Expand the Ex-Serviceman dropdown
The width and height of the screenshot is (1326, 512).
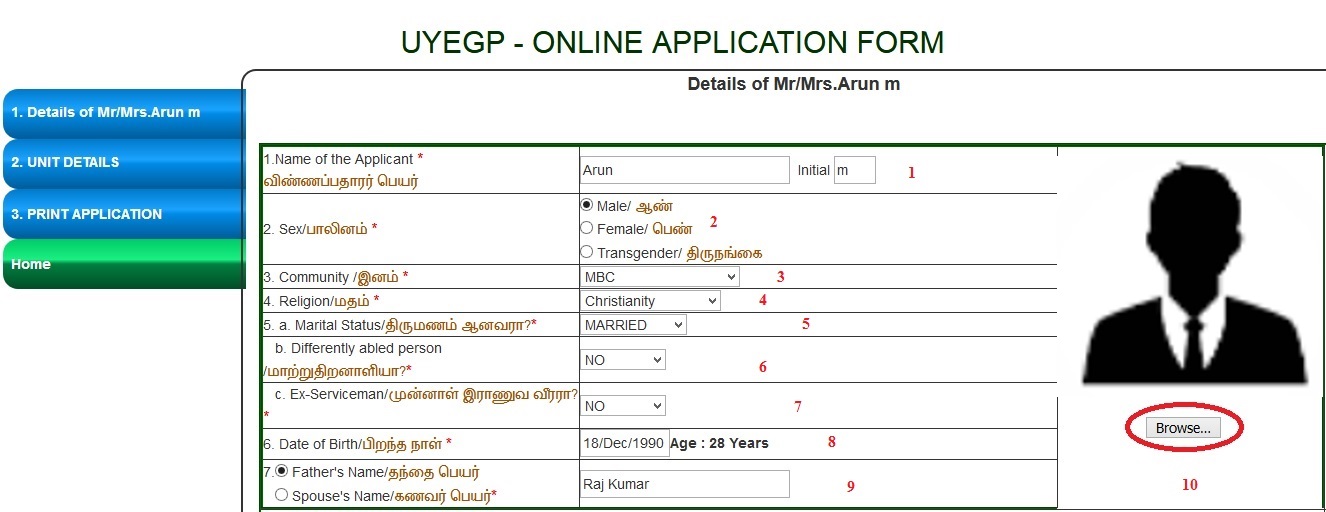[x=622, y=406]
